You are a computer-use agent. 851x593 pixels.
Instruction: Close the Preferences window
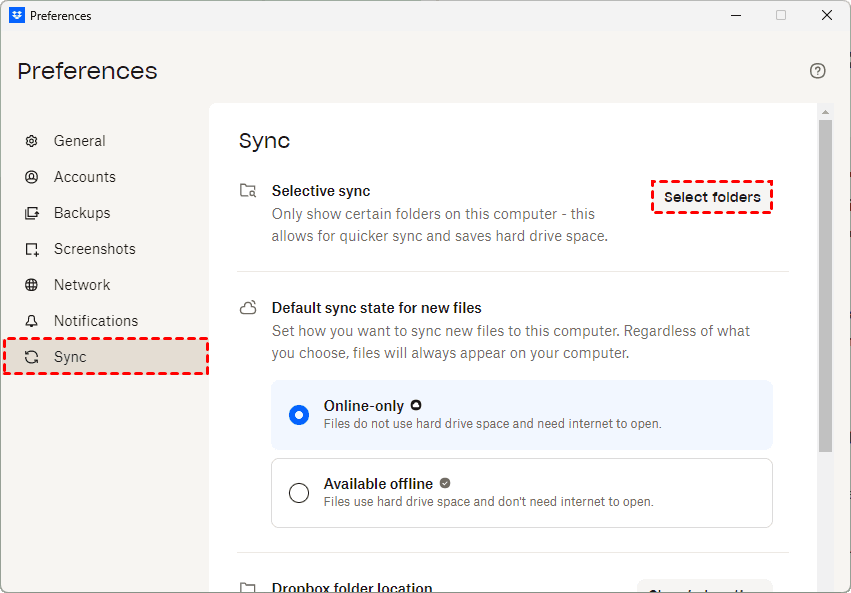827,15
